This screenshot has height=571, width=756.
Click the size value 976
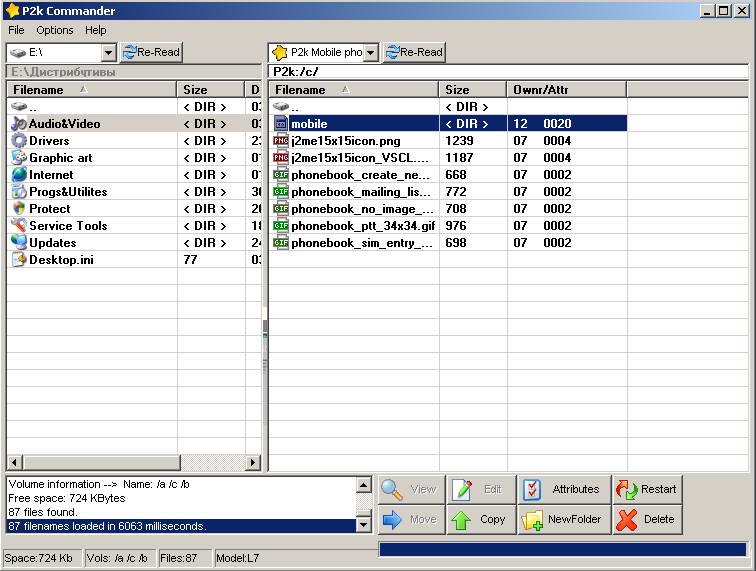[456, 226]
